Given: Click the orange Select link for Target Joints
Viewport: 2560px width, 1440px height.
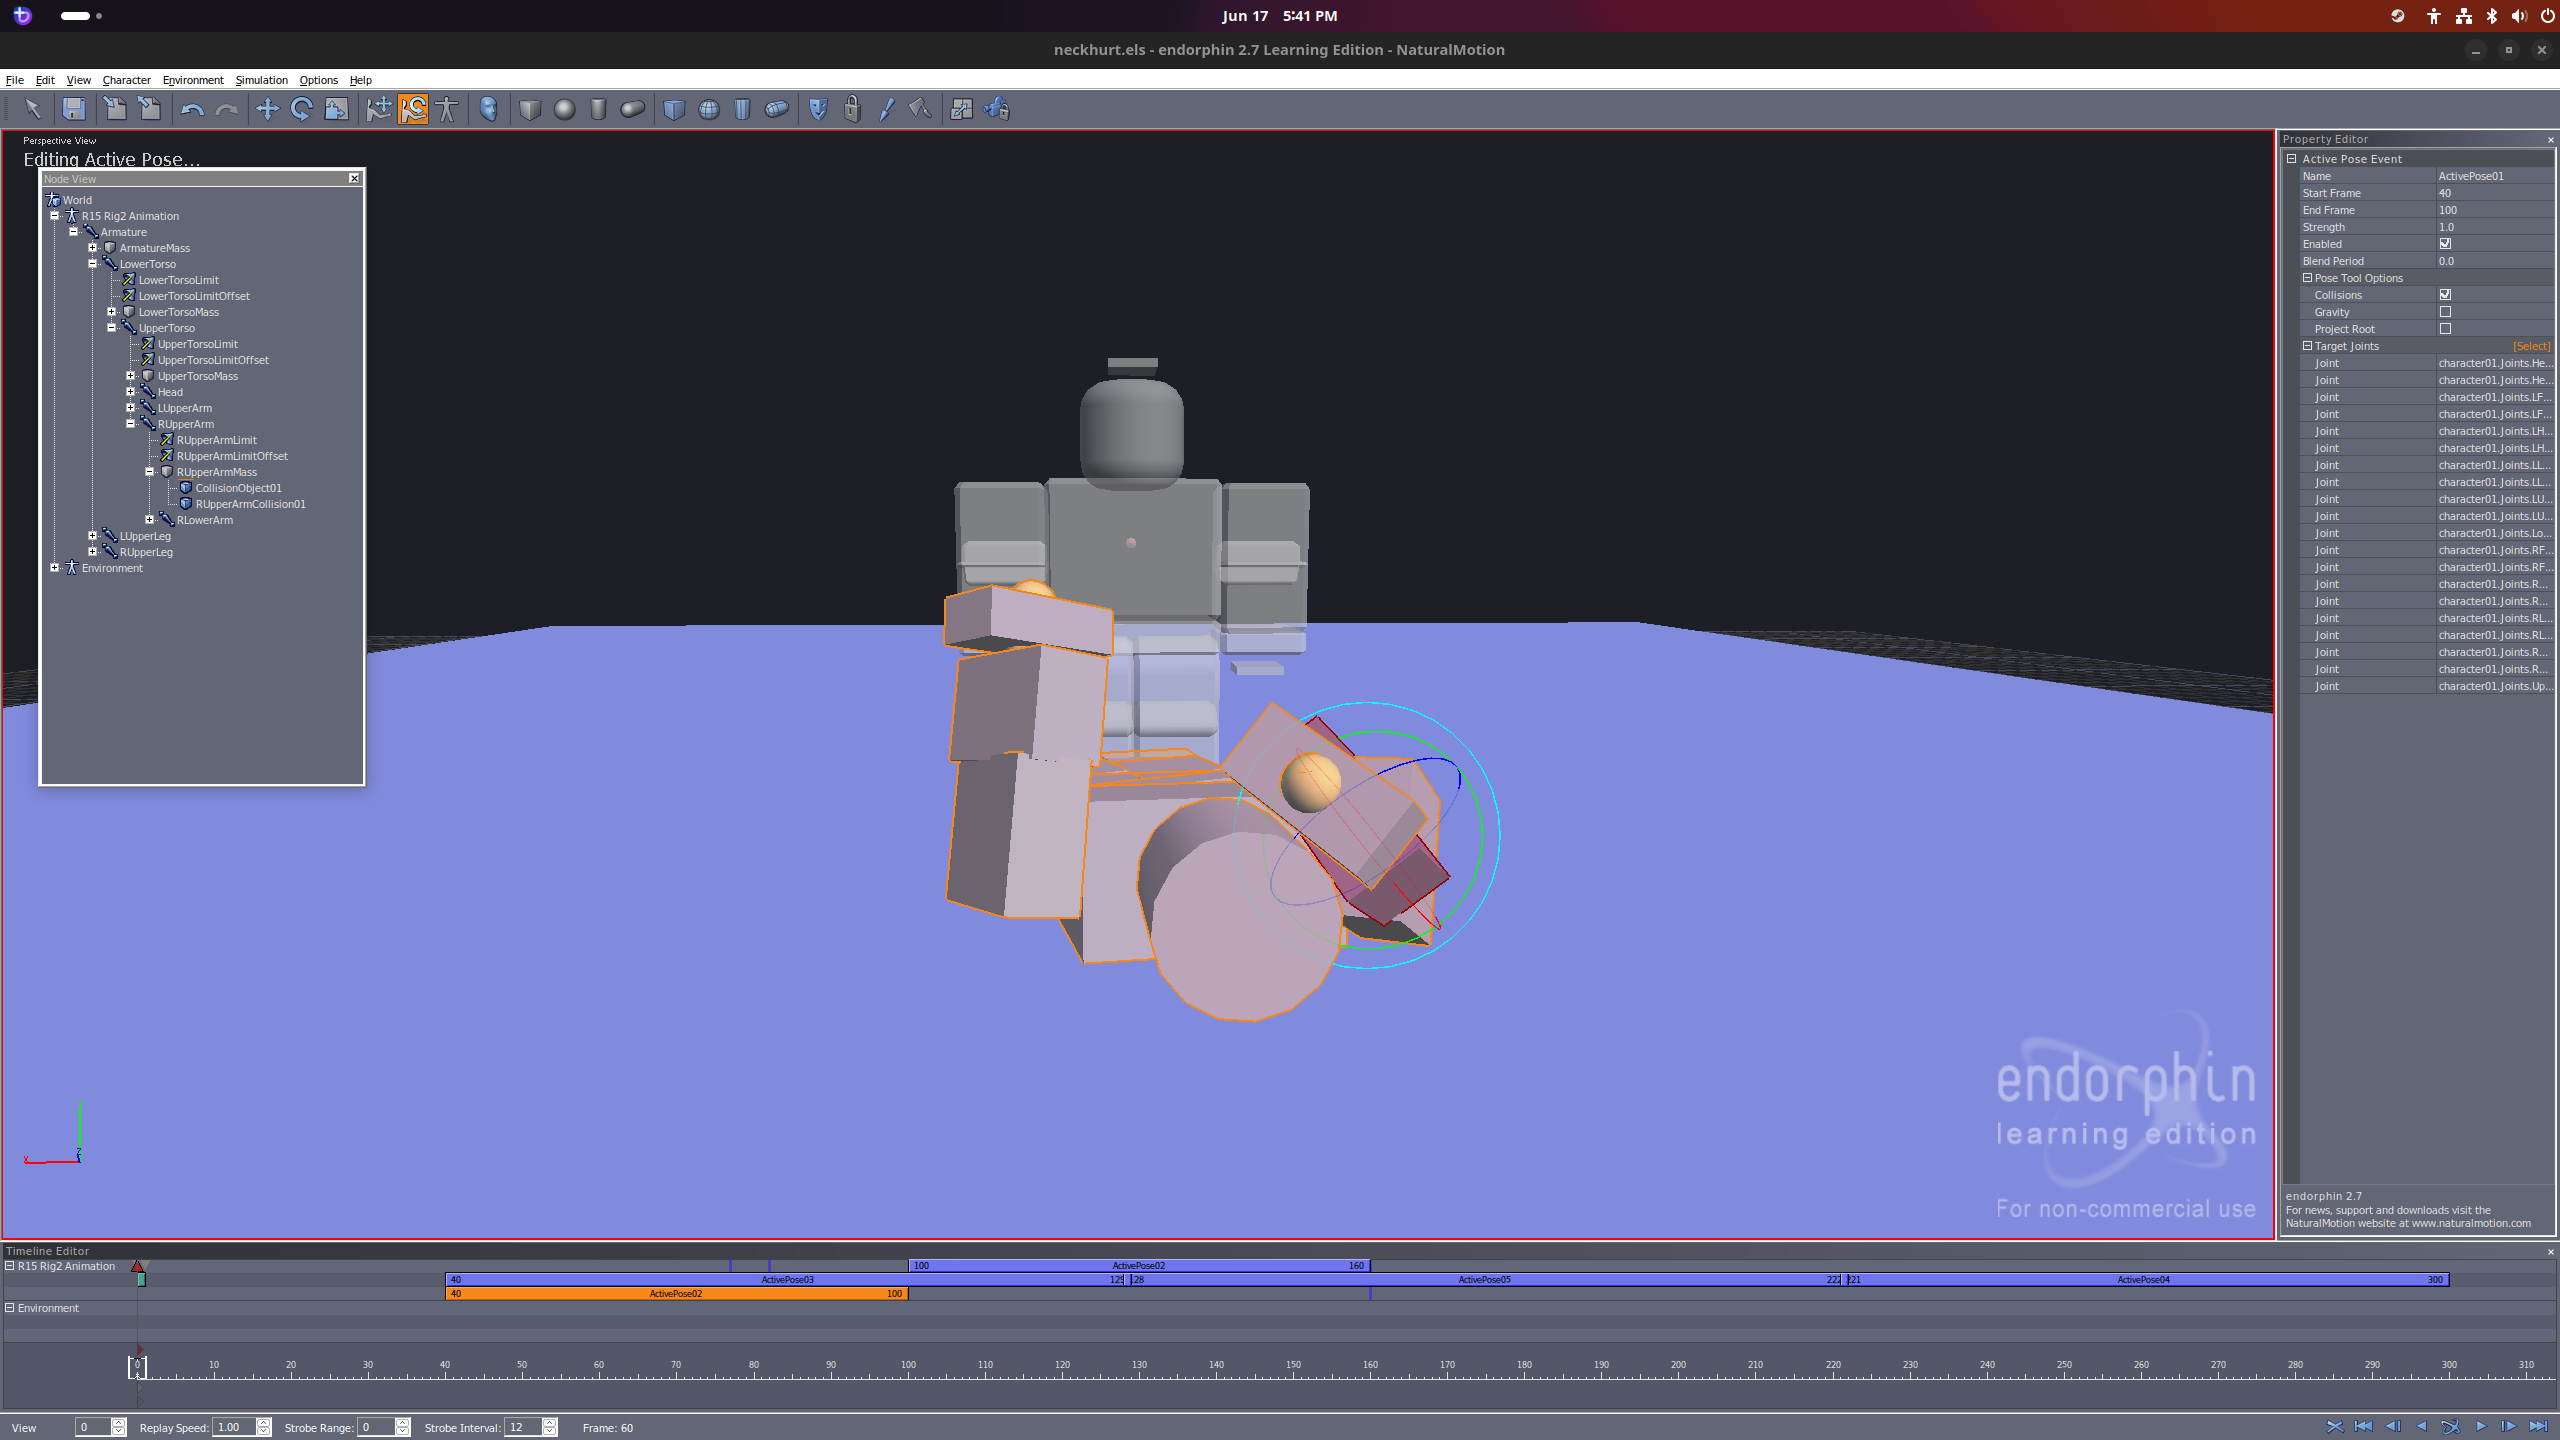Looking at the screenshot, I should [2531, 346].
